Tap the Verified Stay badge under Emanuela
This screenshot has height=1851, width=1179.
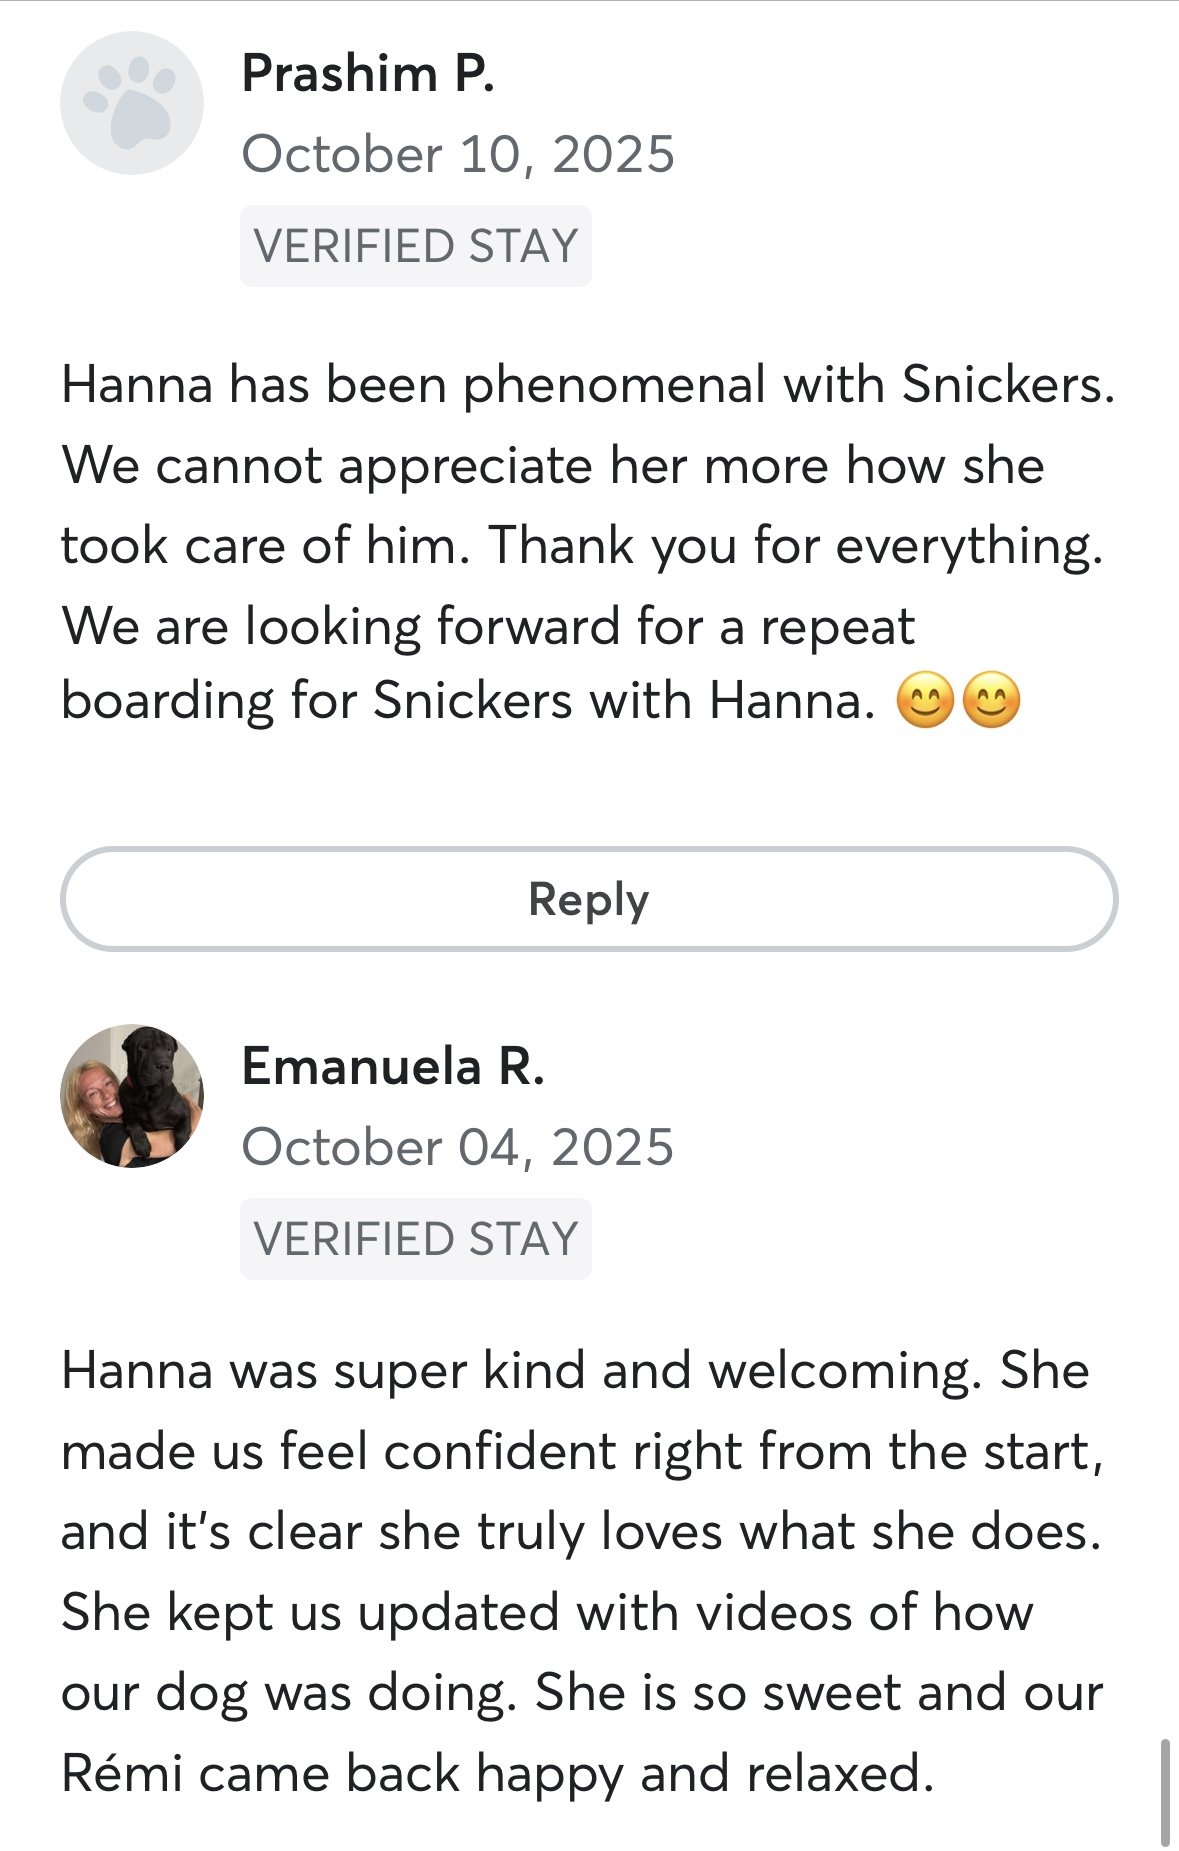[416, 1238]
